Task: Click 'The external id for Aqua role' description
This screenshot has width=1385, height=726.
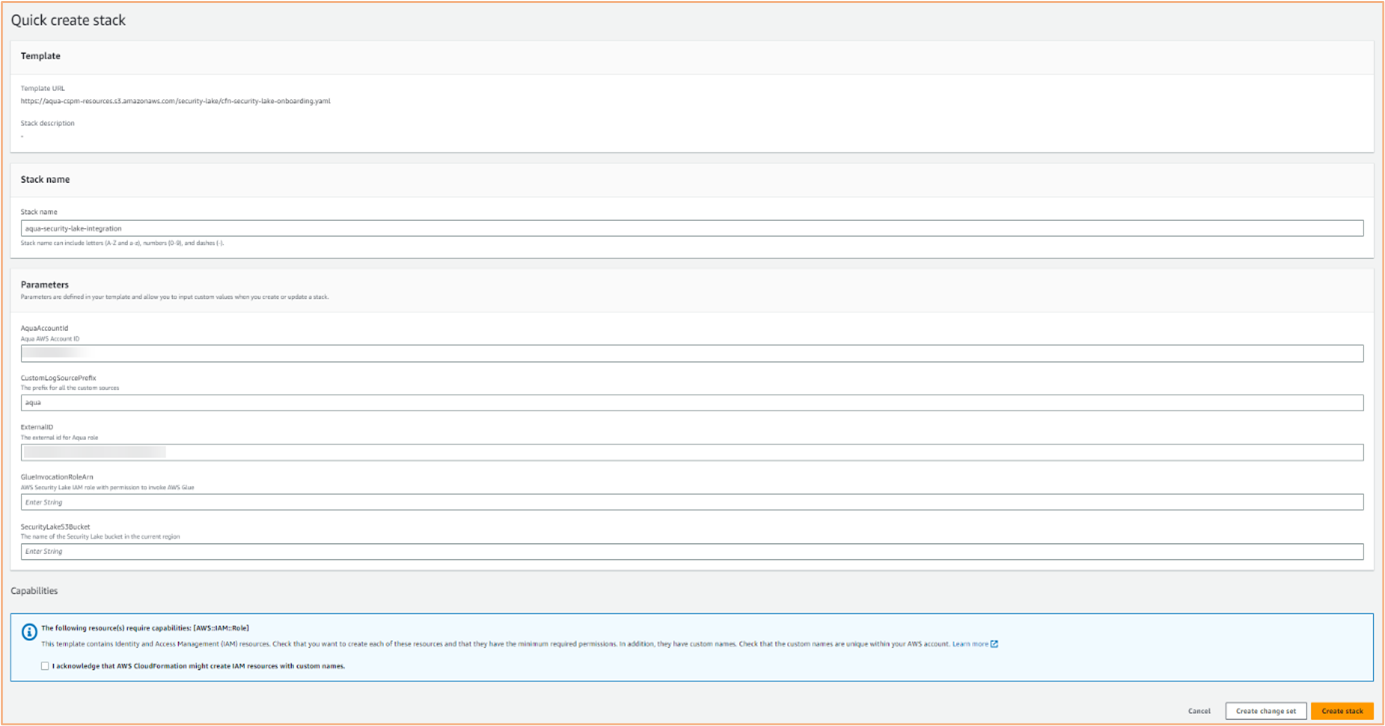Action: tap(59, 438)
